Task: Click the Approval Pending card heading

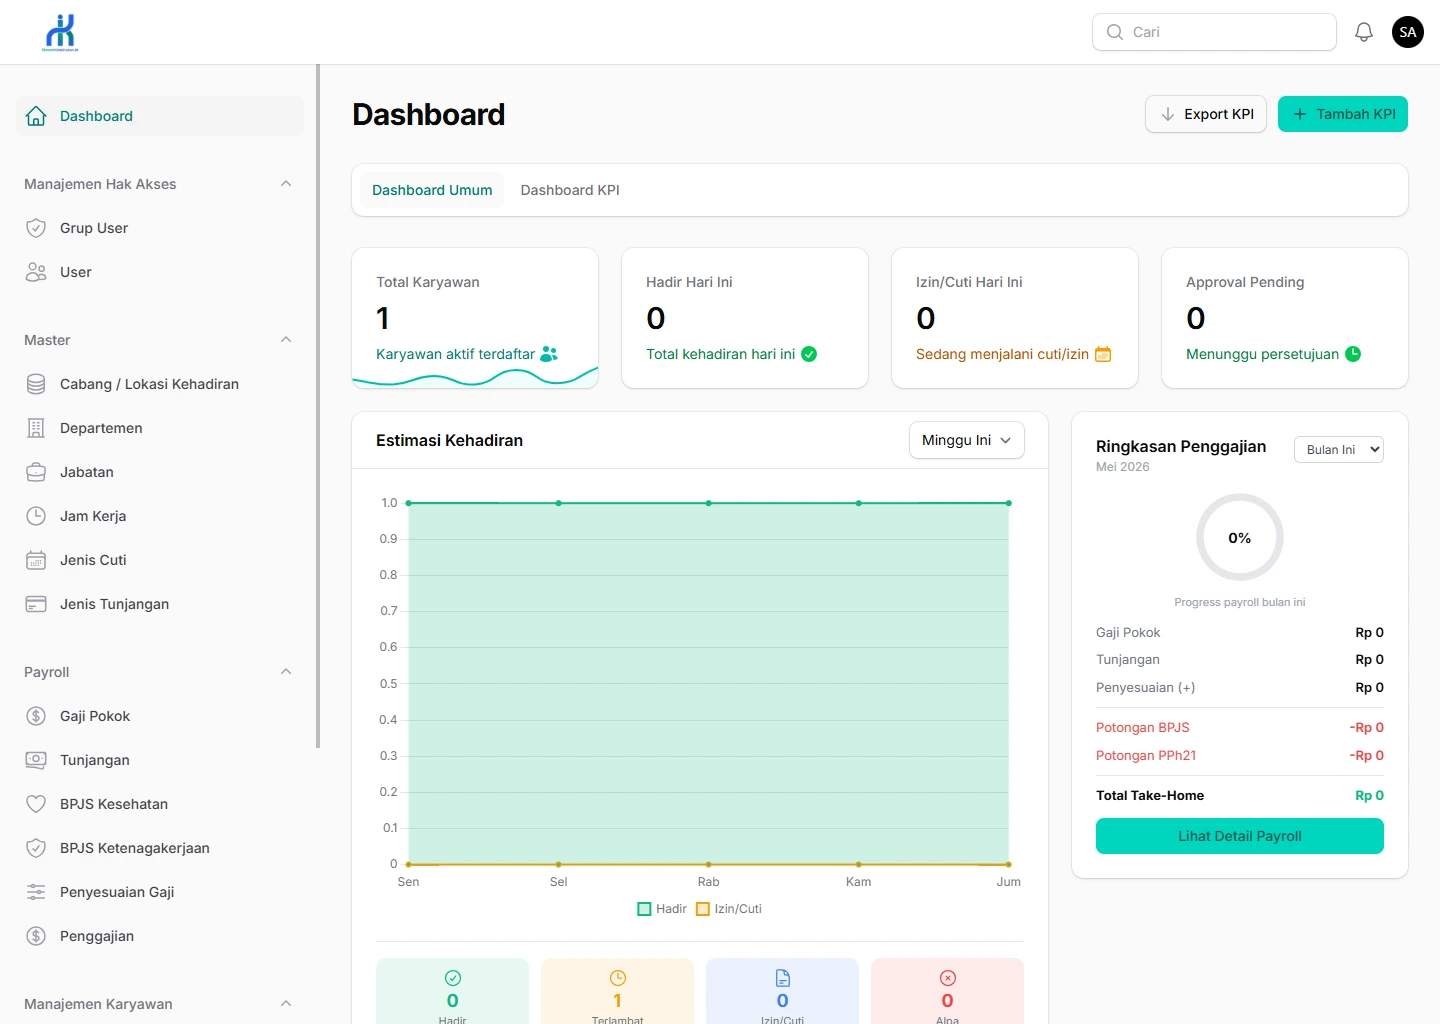Action: [x=1245, y=282]
